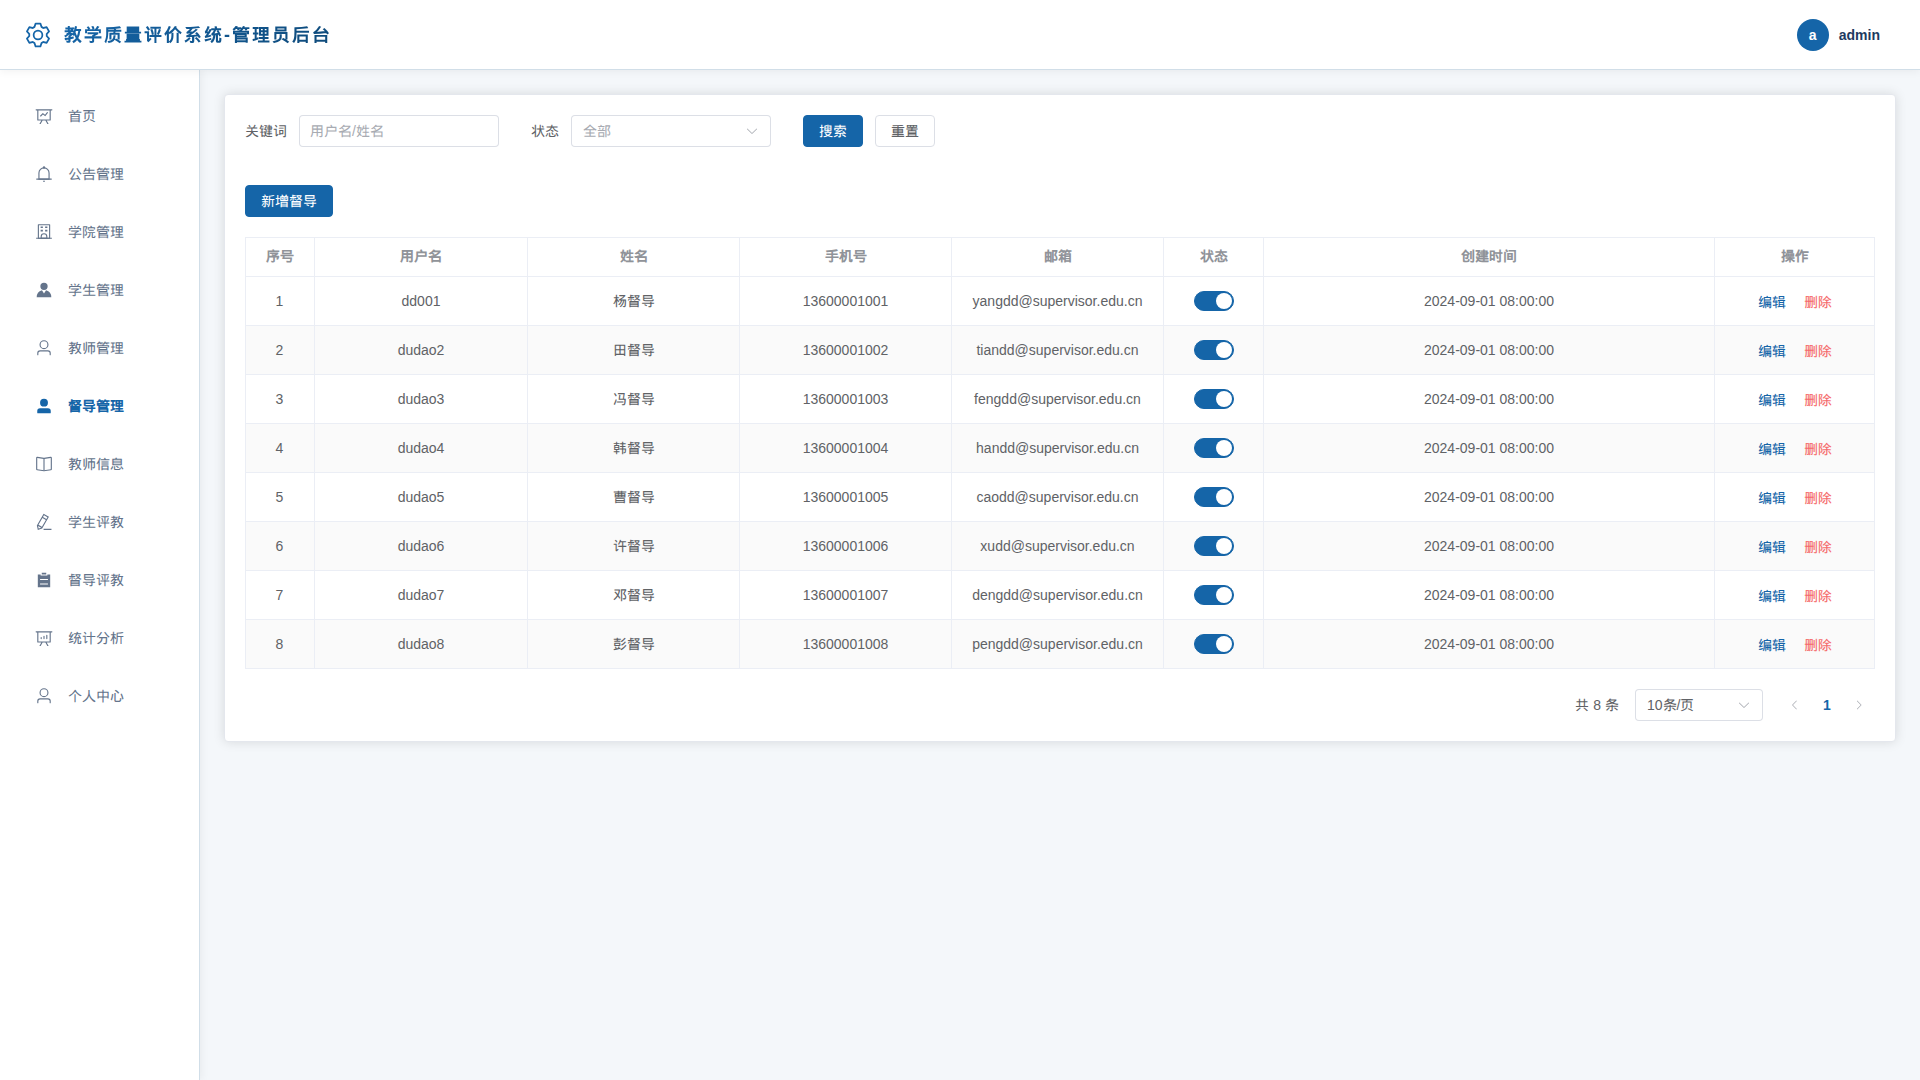This screenshot has height=1080, width=1920.
Task: Click name 冯督导 in table
Action: tap(633, 399)
